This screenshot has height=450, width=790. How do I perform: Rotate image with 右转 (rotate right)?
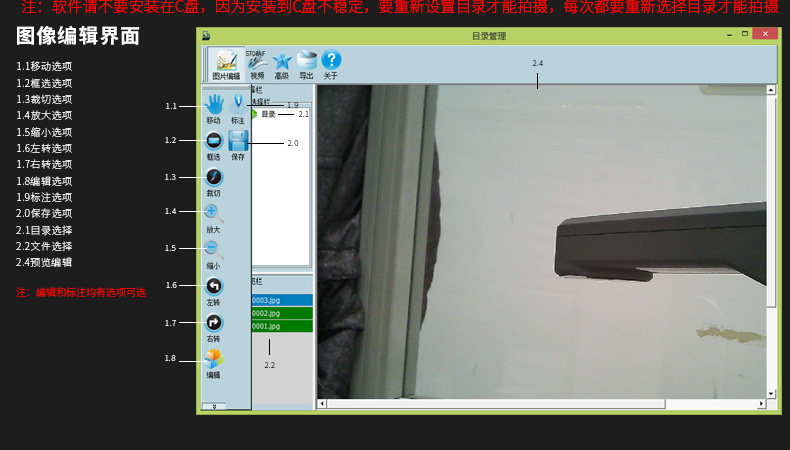click(x=214, y=328)
